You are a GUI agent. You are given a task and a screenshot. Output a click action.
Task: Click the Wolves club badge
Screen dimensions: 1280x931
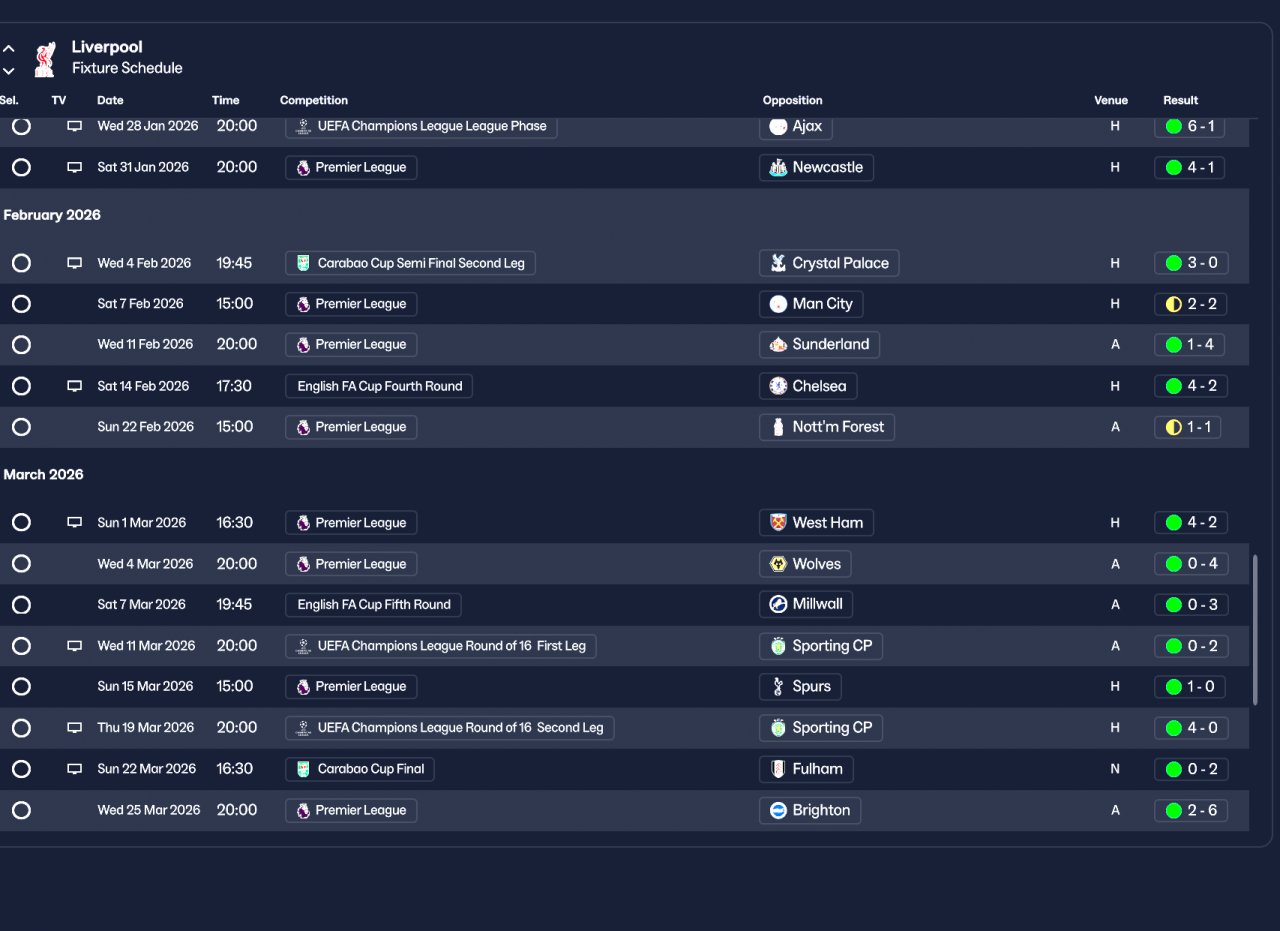coord(778,564)
